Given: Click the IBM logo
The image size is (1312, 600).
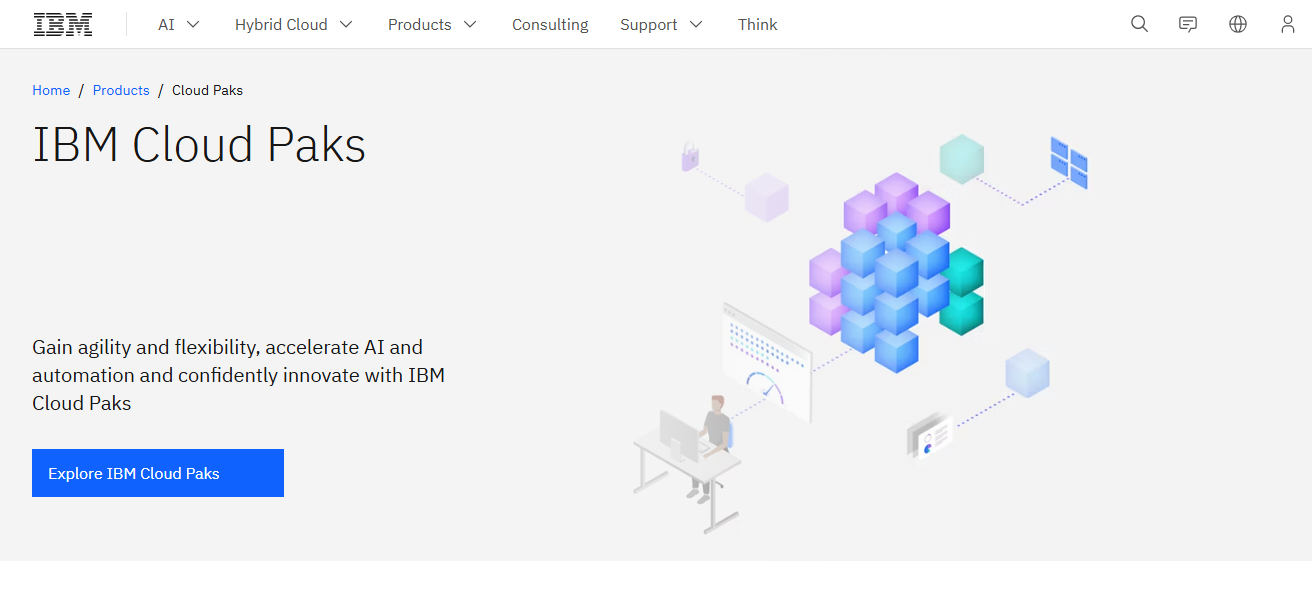Looking at the screenshot, I should 62,23.
